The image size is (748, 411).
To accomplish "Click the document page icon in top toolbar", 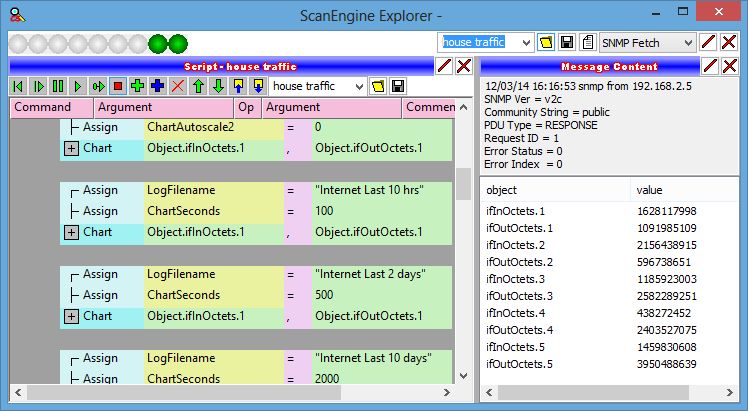I will tap(546, 42).
